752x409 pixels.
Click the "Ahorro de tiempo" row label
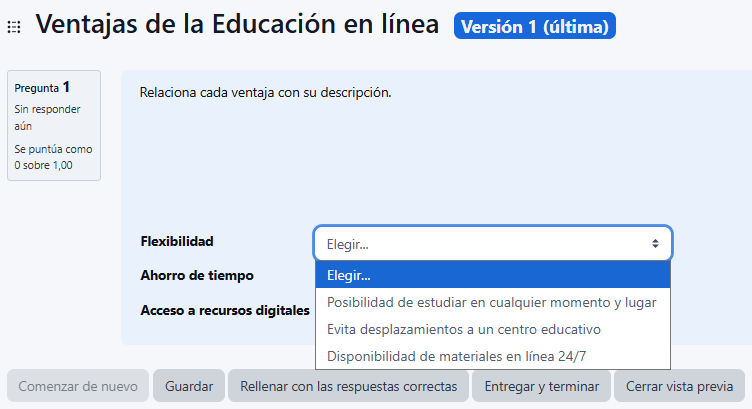(x=197, y=275)
